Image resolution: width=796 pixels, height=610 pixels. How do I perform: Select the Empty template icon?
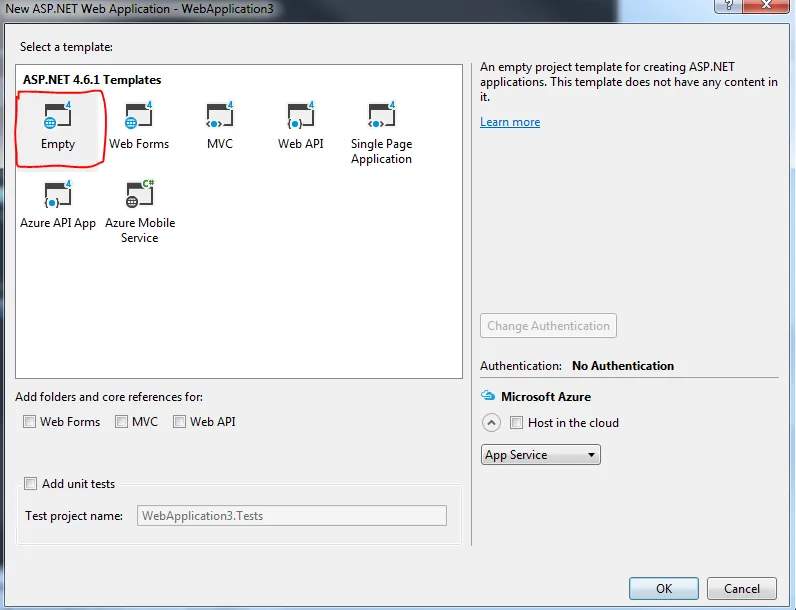coord(57,116)
